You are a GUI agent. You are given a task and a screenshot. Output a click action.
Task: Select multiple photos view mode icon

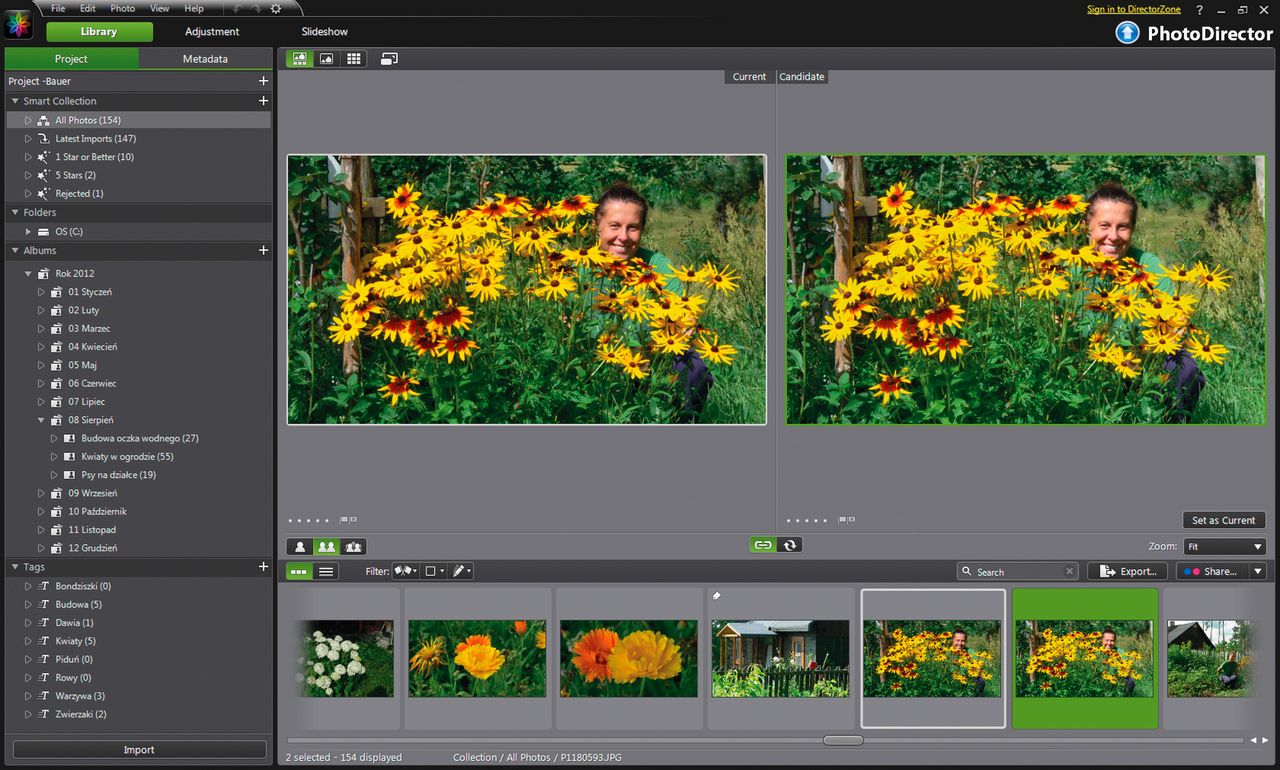click(x=353, y=547)
